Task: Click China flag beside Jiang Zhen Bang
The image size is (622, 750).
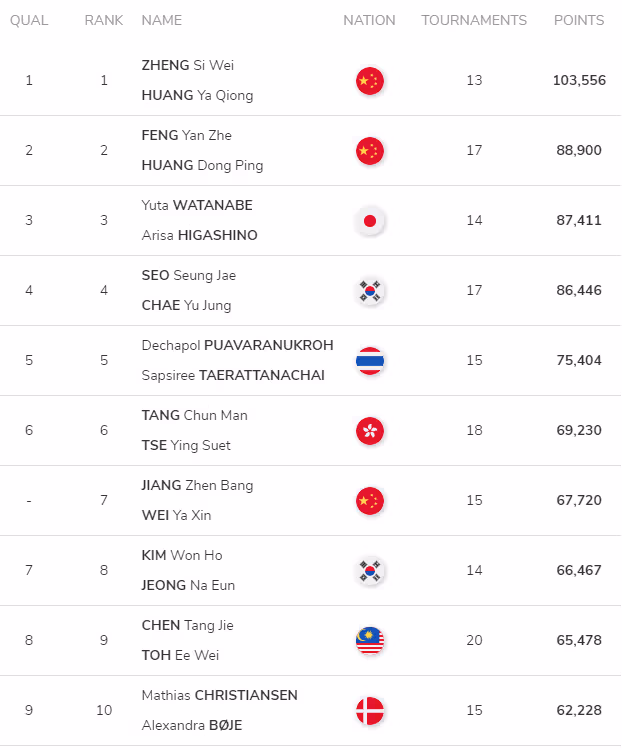Action: 369,501
